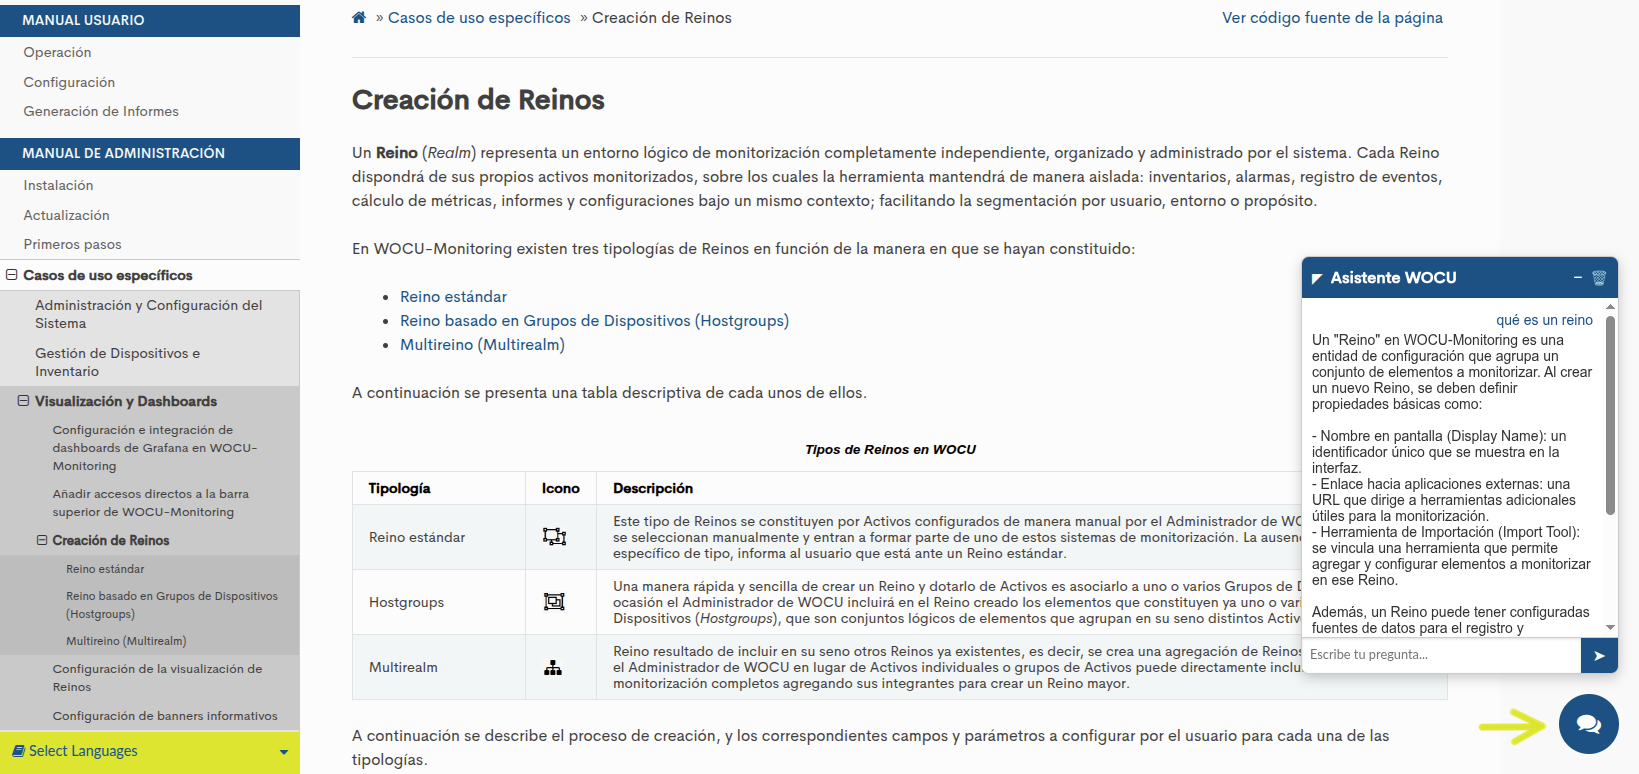
Task: Open Gestión de Dispositivos e Inventario
Action: (118, 362)
